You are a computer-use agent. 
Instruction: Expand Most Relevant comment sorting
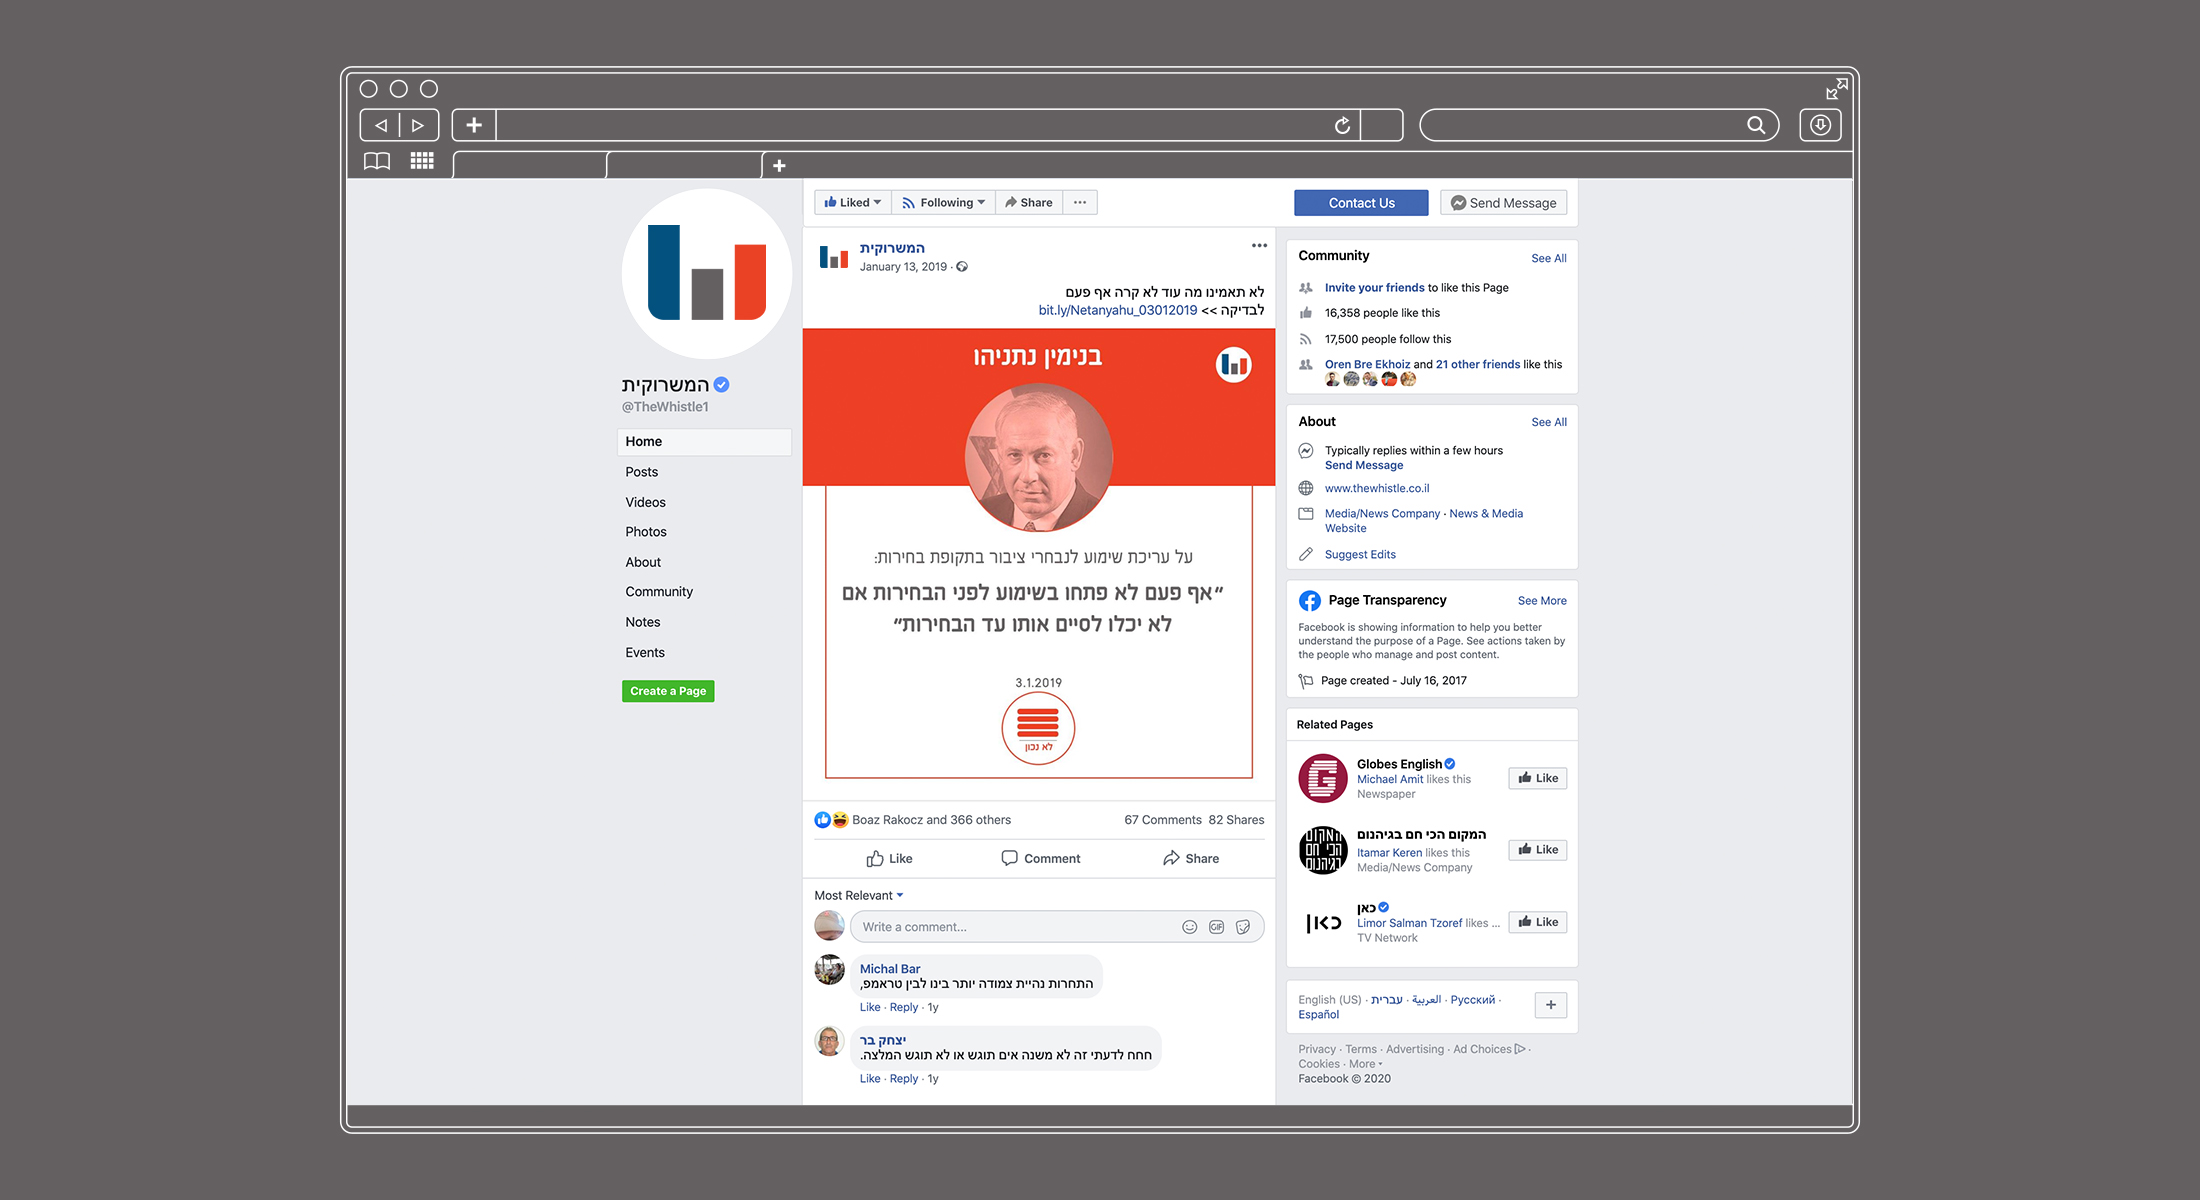(x=859, y=895)
